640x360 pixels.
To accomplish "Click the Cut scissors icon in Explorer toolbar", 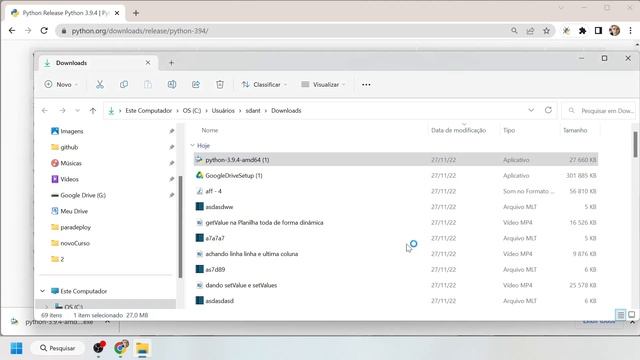I will click(100, 84).
